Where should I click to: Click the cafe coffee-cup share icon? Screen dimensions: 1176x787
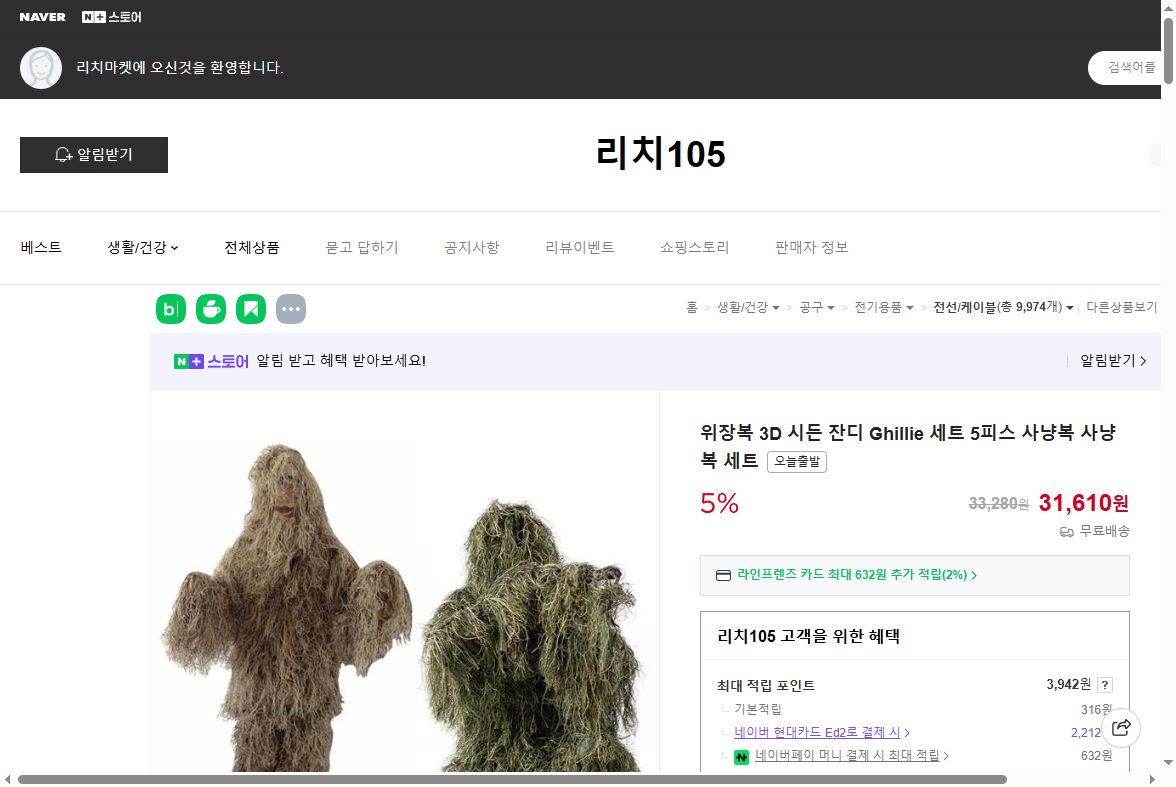coord(211,309)
